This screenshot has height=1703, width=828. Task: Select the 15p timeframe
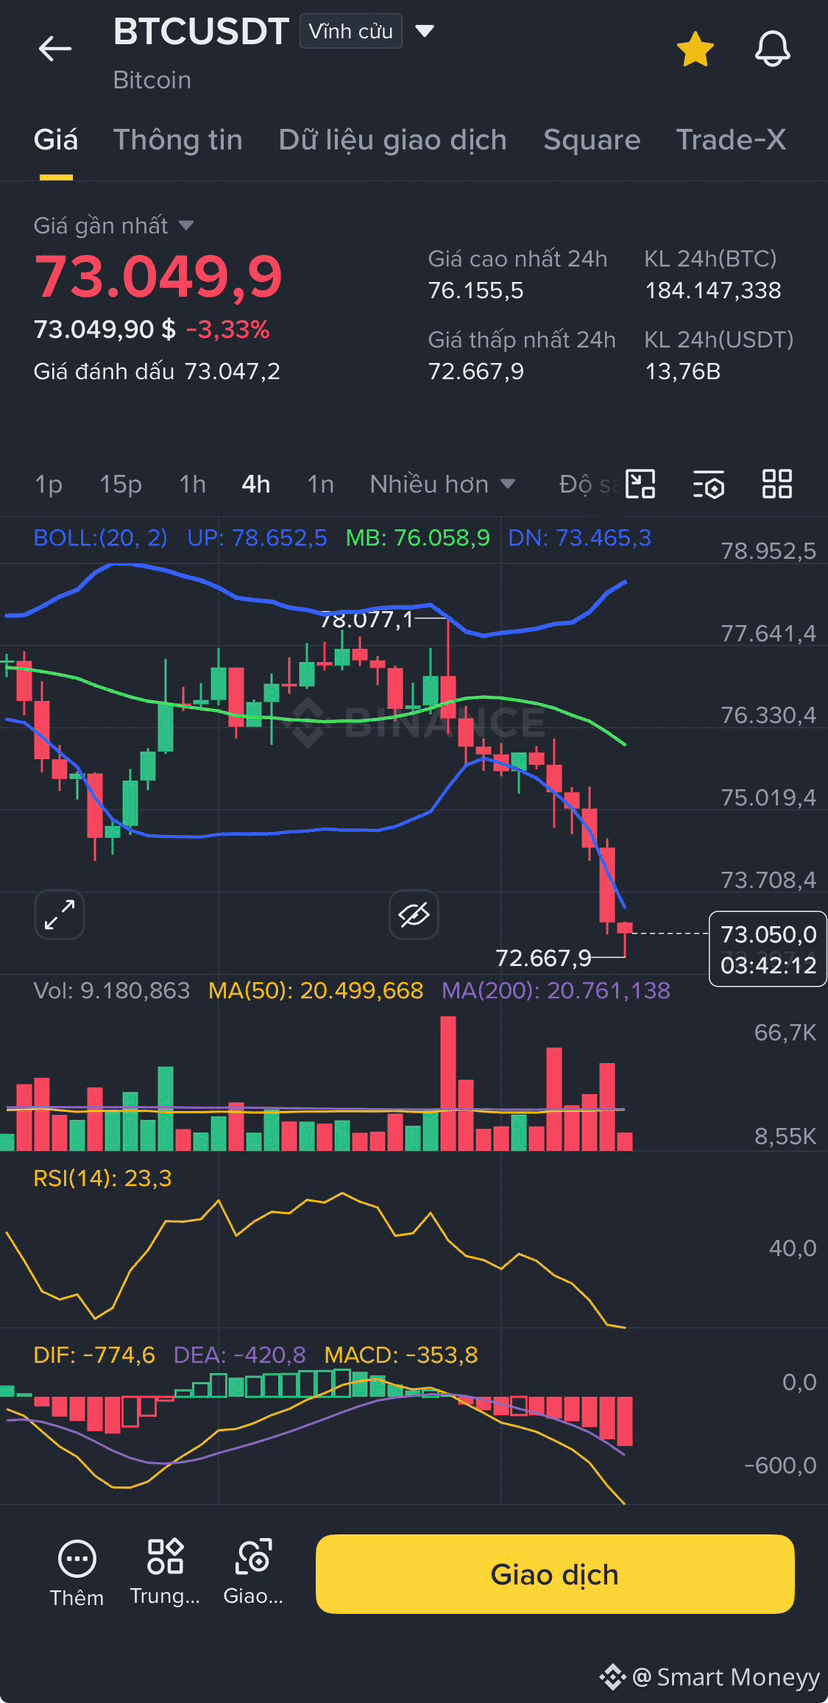point(121,485)
